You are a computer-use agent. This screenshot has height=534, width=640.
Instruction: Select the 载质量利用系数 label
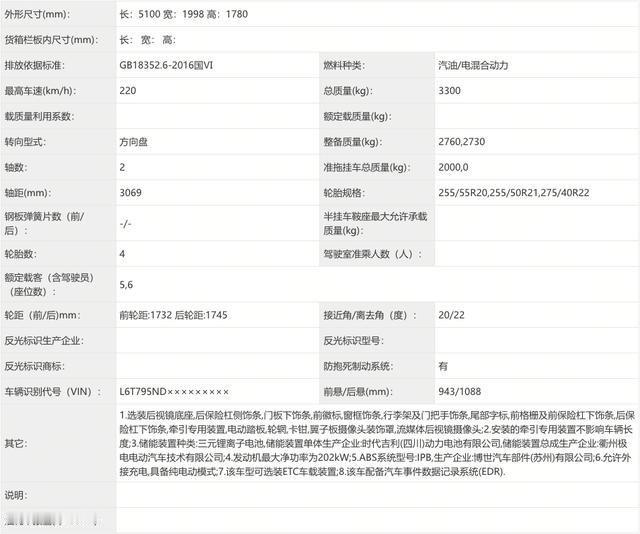39,116
